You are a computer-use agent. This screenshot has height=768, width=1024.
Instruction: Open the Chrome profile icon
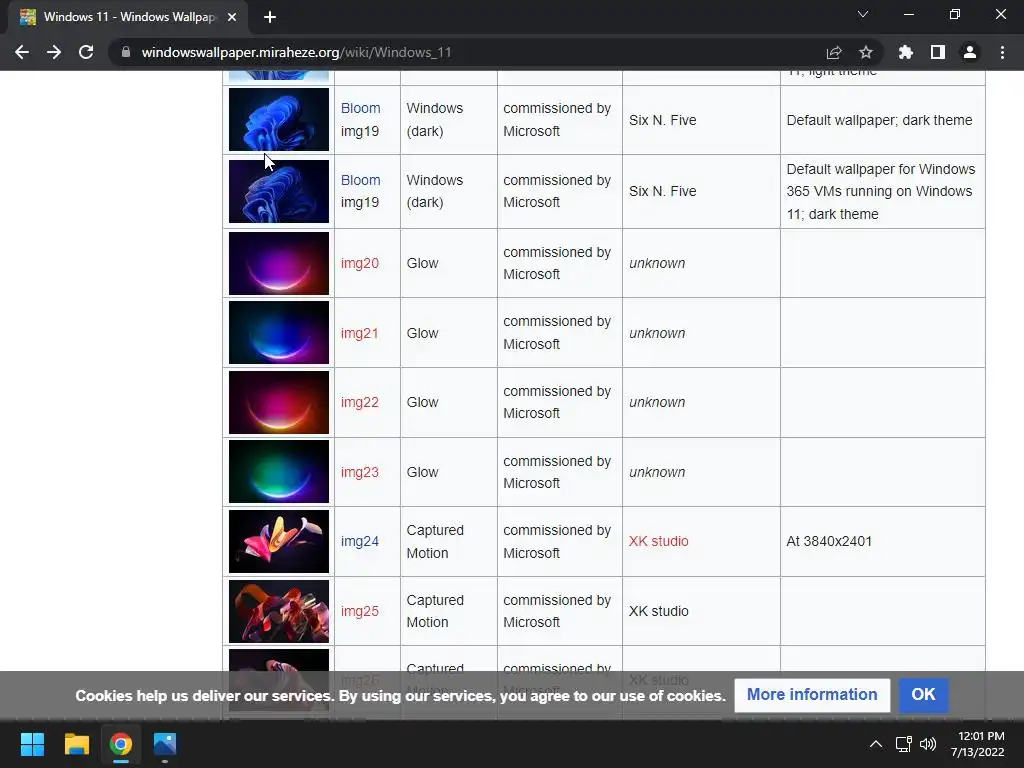pos(970,52)
